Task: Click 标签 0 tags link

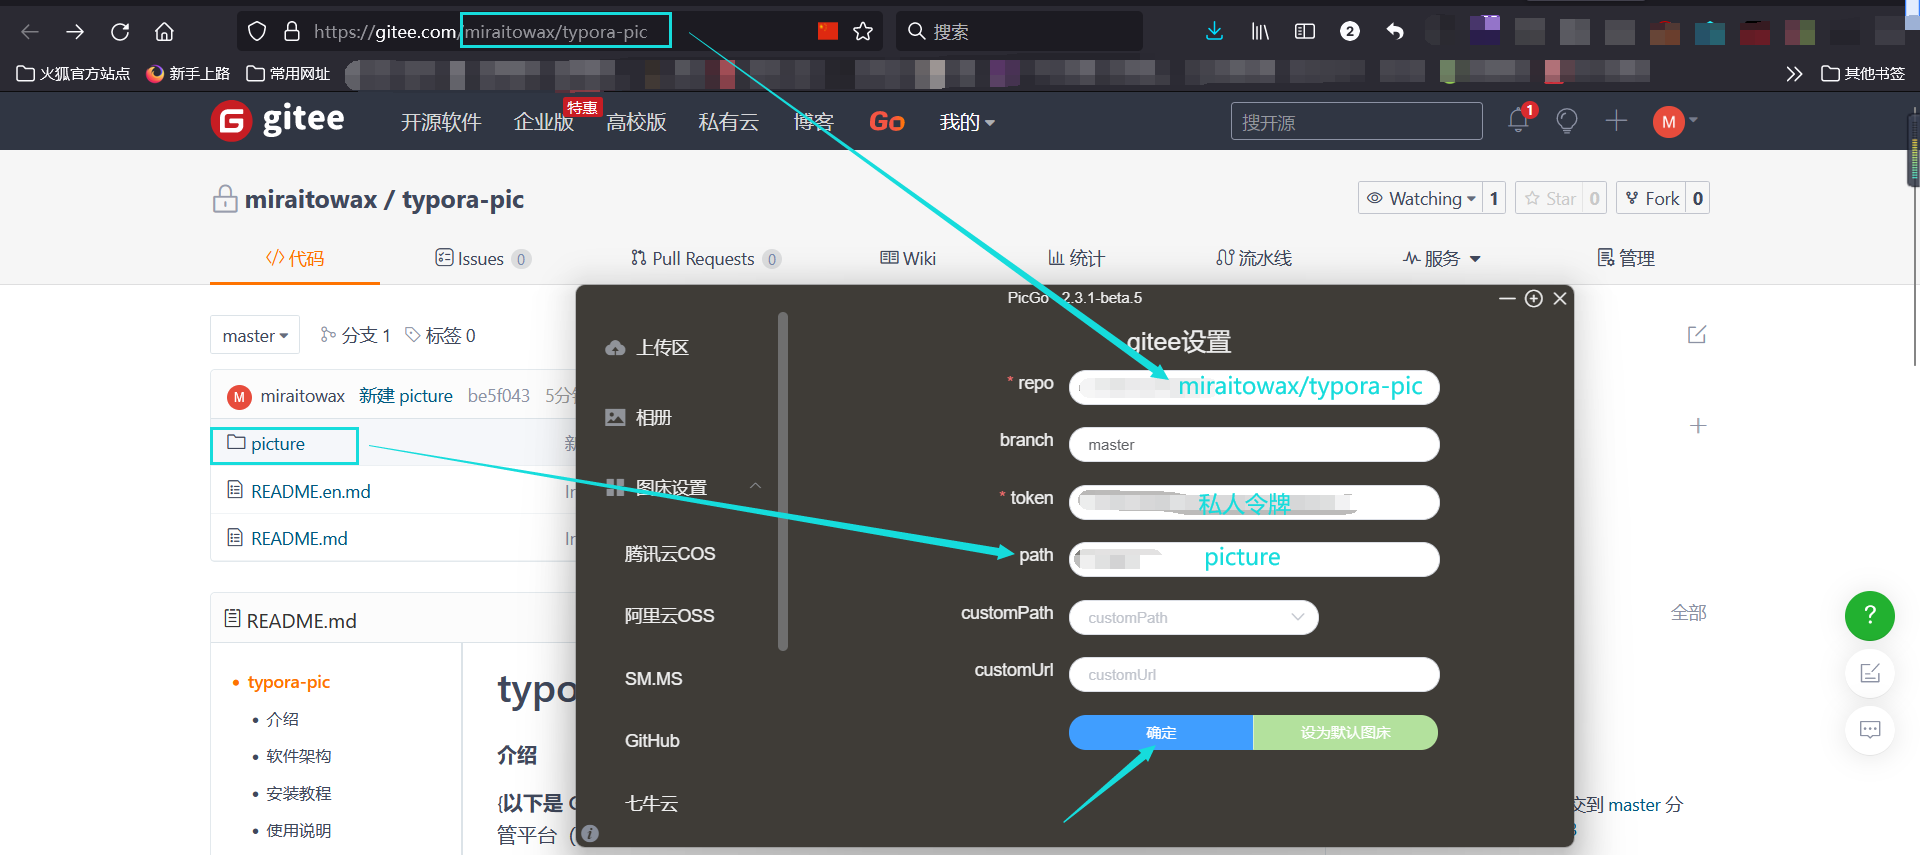Action: click(x=440, y=336)
